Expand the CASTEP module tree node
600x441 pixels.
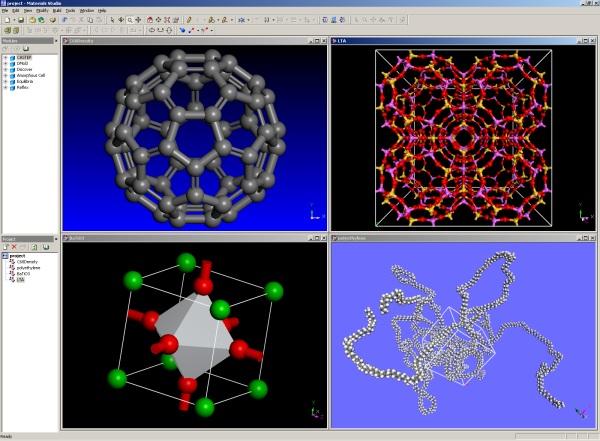tap(6, 59)
